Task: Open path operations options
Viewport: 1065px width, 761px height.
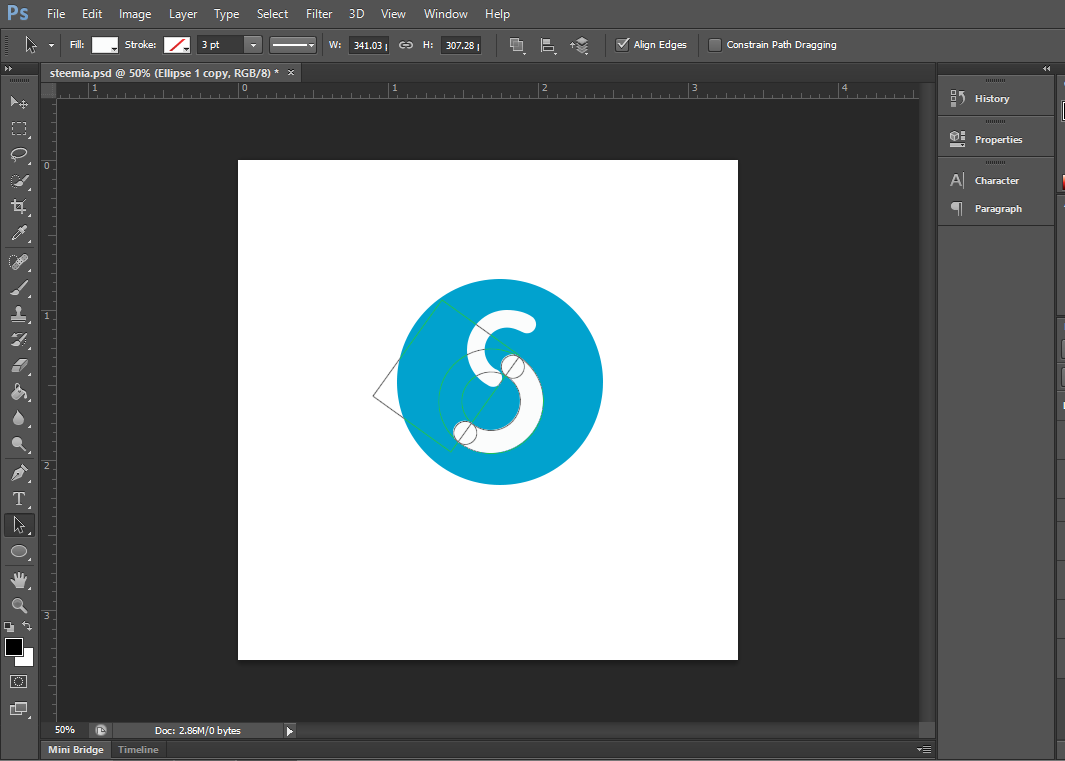Action: click(518, 46)
